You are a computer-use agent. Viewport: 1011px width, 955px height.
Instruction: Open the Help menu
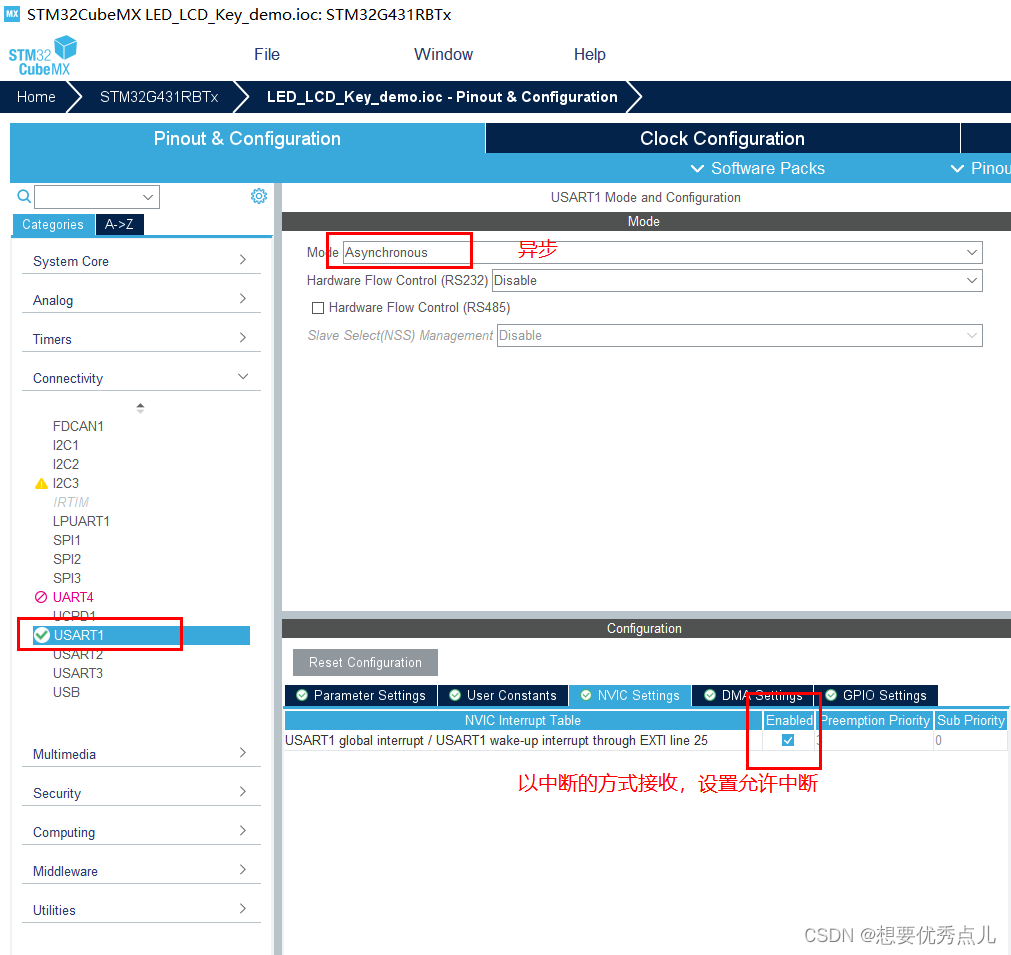coord(589,54)
